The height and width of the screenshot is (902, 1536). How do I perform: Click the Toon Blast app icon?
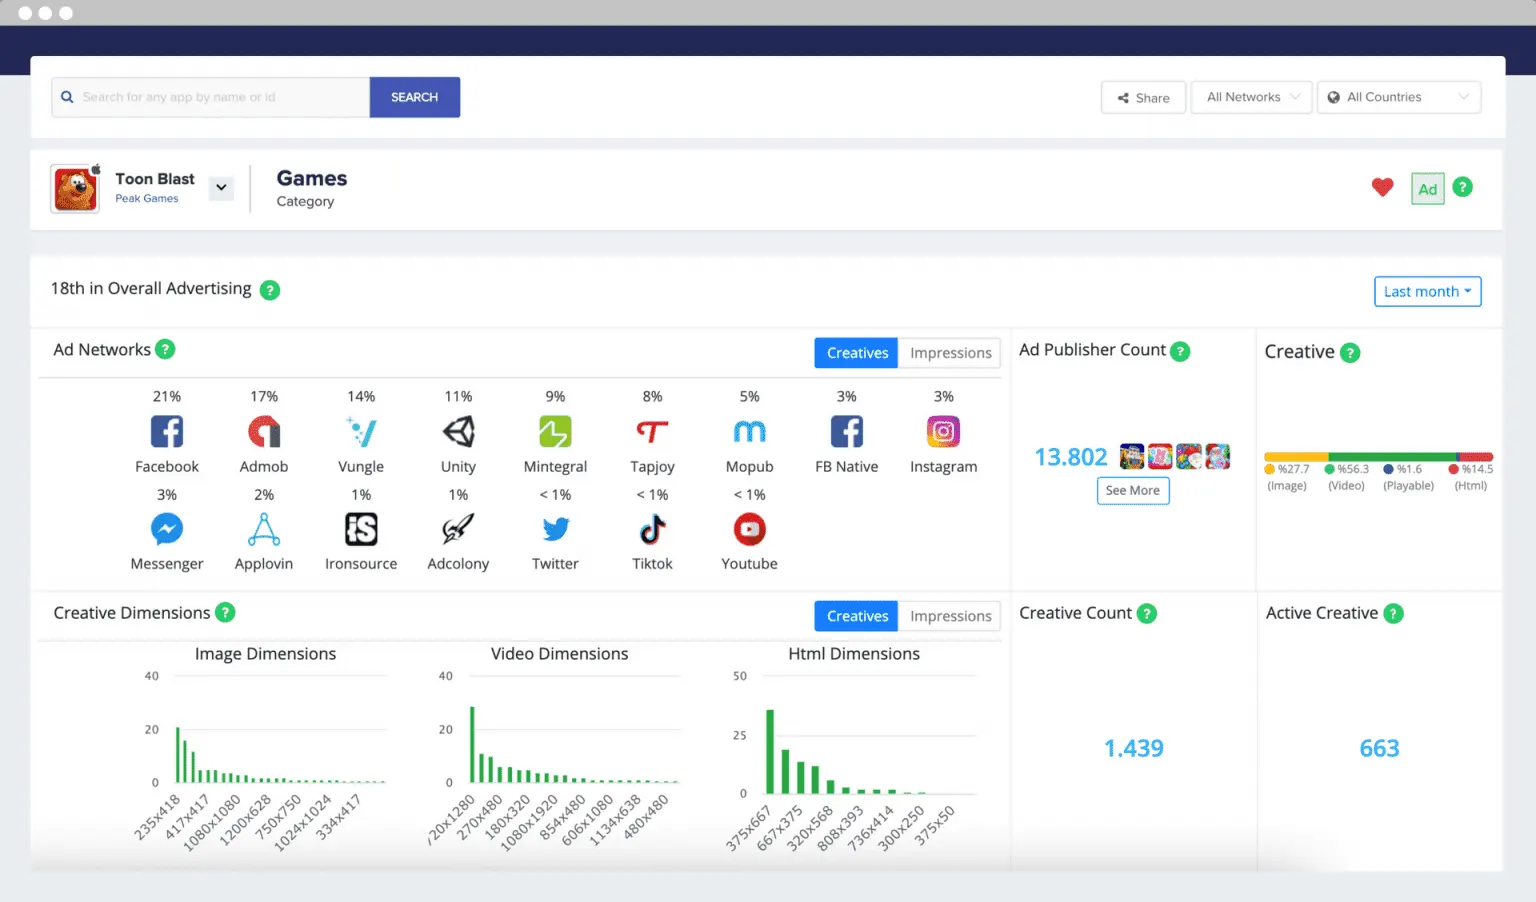click(x=76, y=188)
